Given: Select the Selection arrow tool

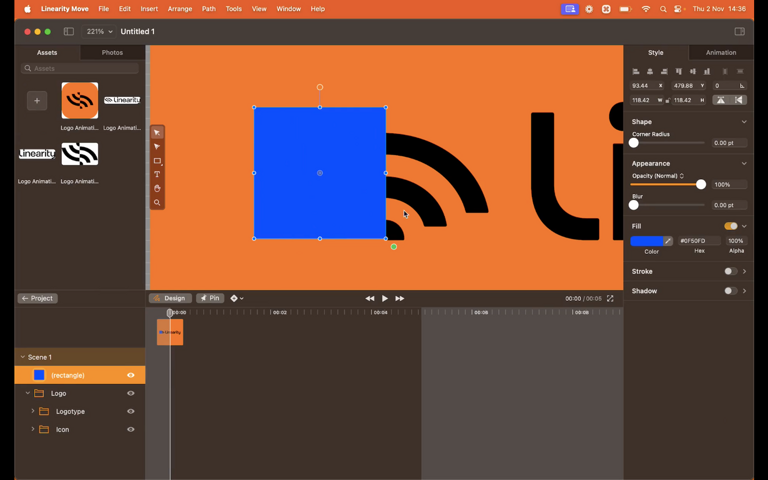Looking at the screenshot, I should point(157,133).
